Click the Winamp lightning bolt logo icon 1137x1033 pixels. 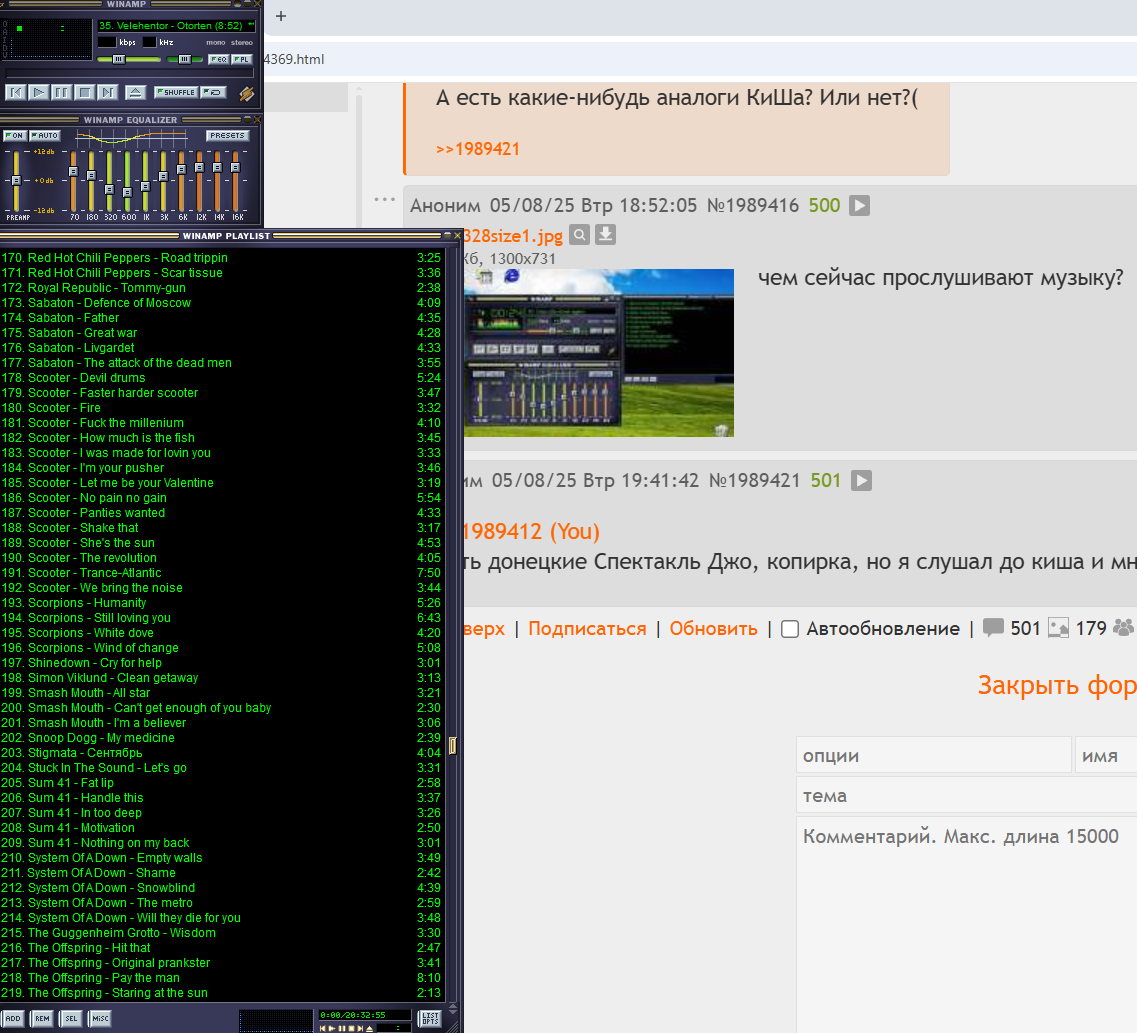(247, 93)
